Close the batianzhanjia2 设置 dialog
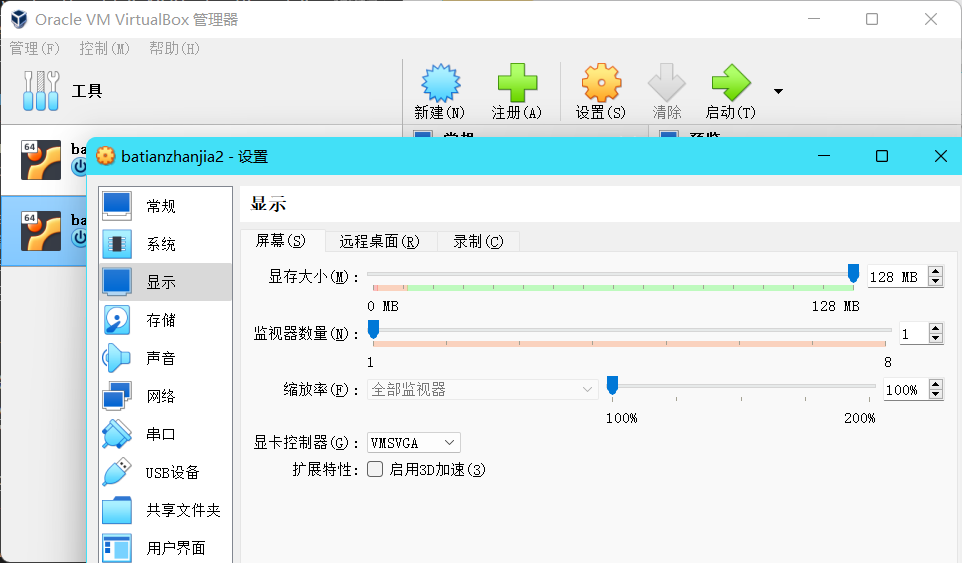Screen dimensions: 962x563 [941, 156]
